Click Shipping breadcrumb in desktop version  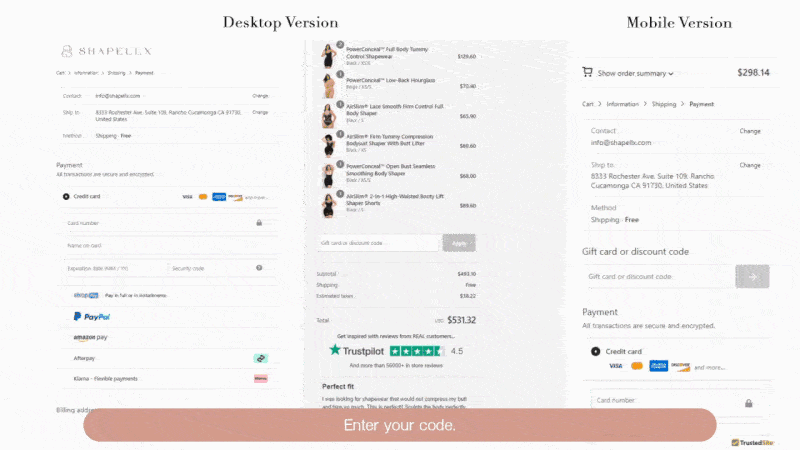point(116,73)
